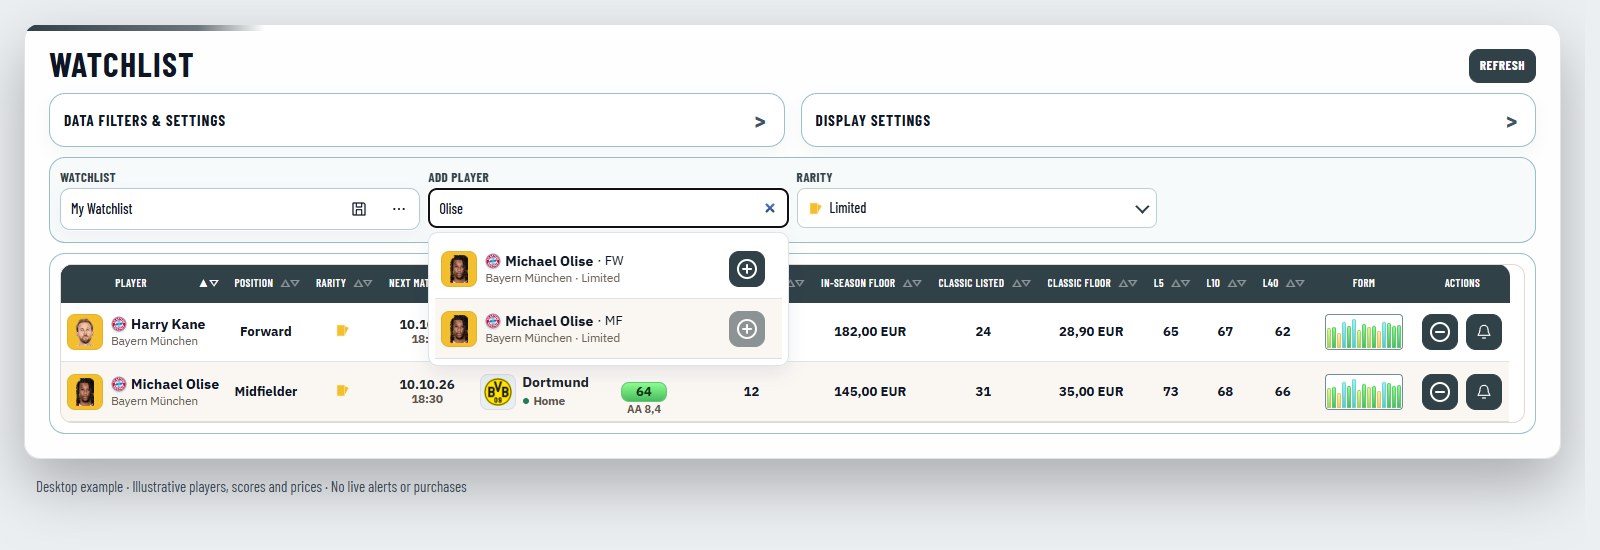Remove Harry Kane from watchlist
The image size is (1600, 550).
[1440, 332]
